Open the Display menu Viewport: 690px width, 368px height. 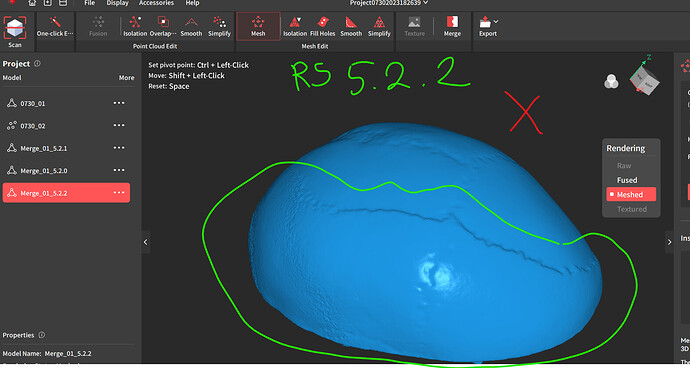pos(117,3)
